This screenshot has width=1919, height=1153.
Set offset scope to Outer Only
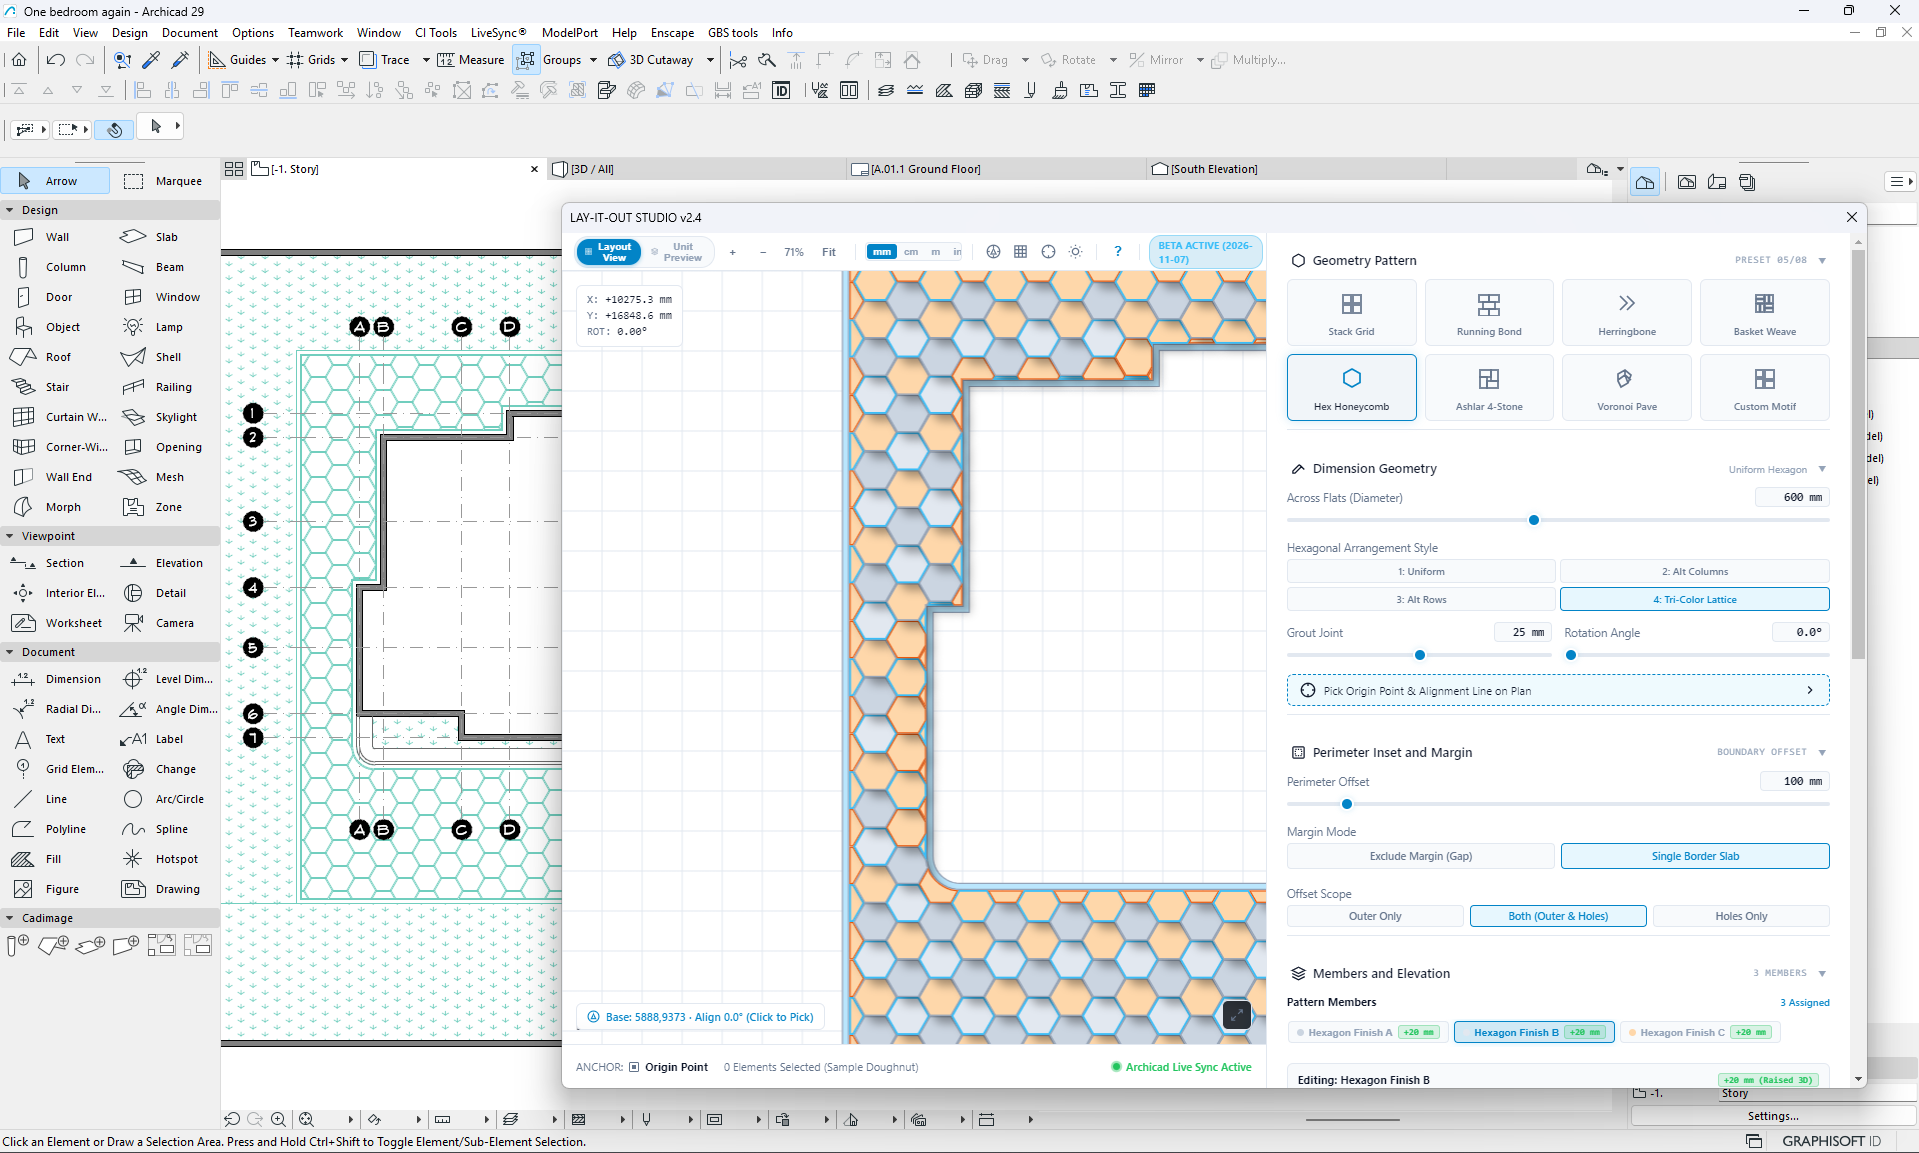[1375, 916]
